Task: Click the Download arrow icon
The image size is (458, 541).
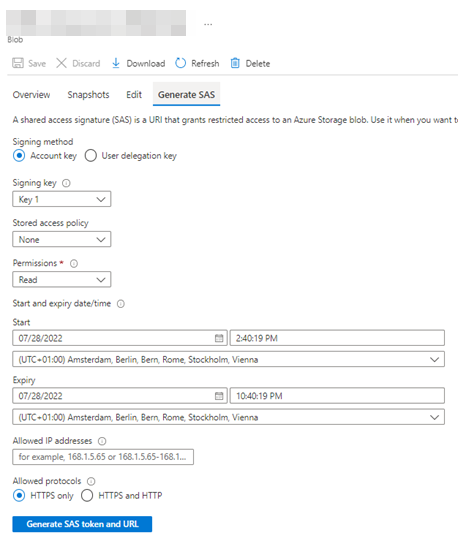Action: click(x=116, y=63)
